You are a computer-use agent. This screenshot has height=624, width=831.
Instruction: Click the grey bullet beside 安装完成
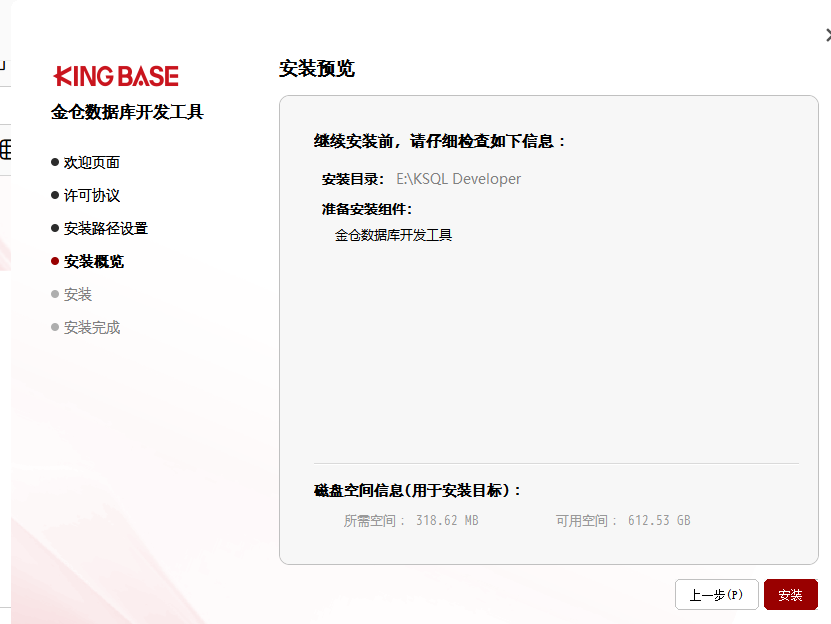55,327
